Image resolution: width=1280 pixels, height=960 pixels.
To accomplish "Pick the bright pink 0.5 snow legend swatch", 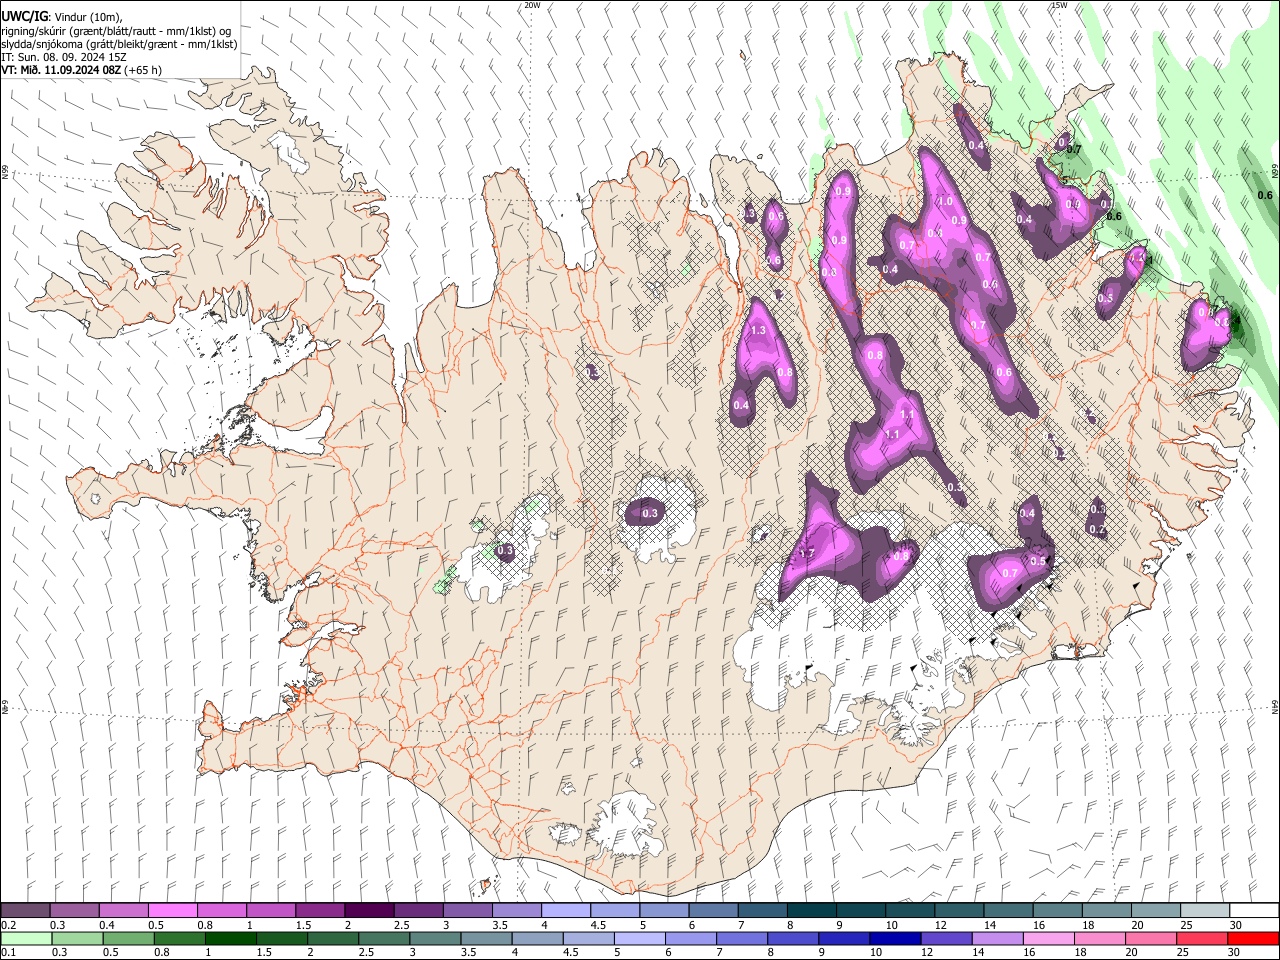I will pos(172,911).
